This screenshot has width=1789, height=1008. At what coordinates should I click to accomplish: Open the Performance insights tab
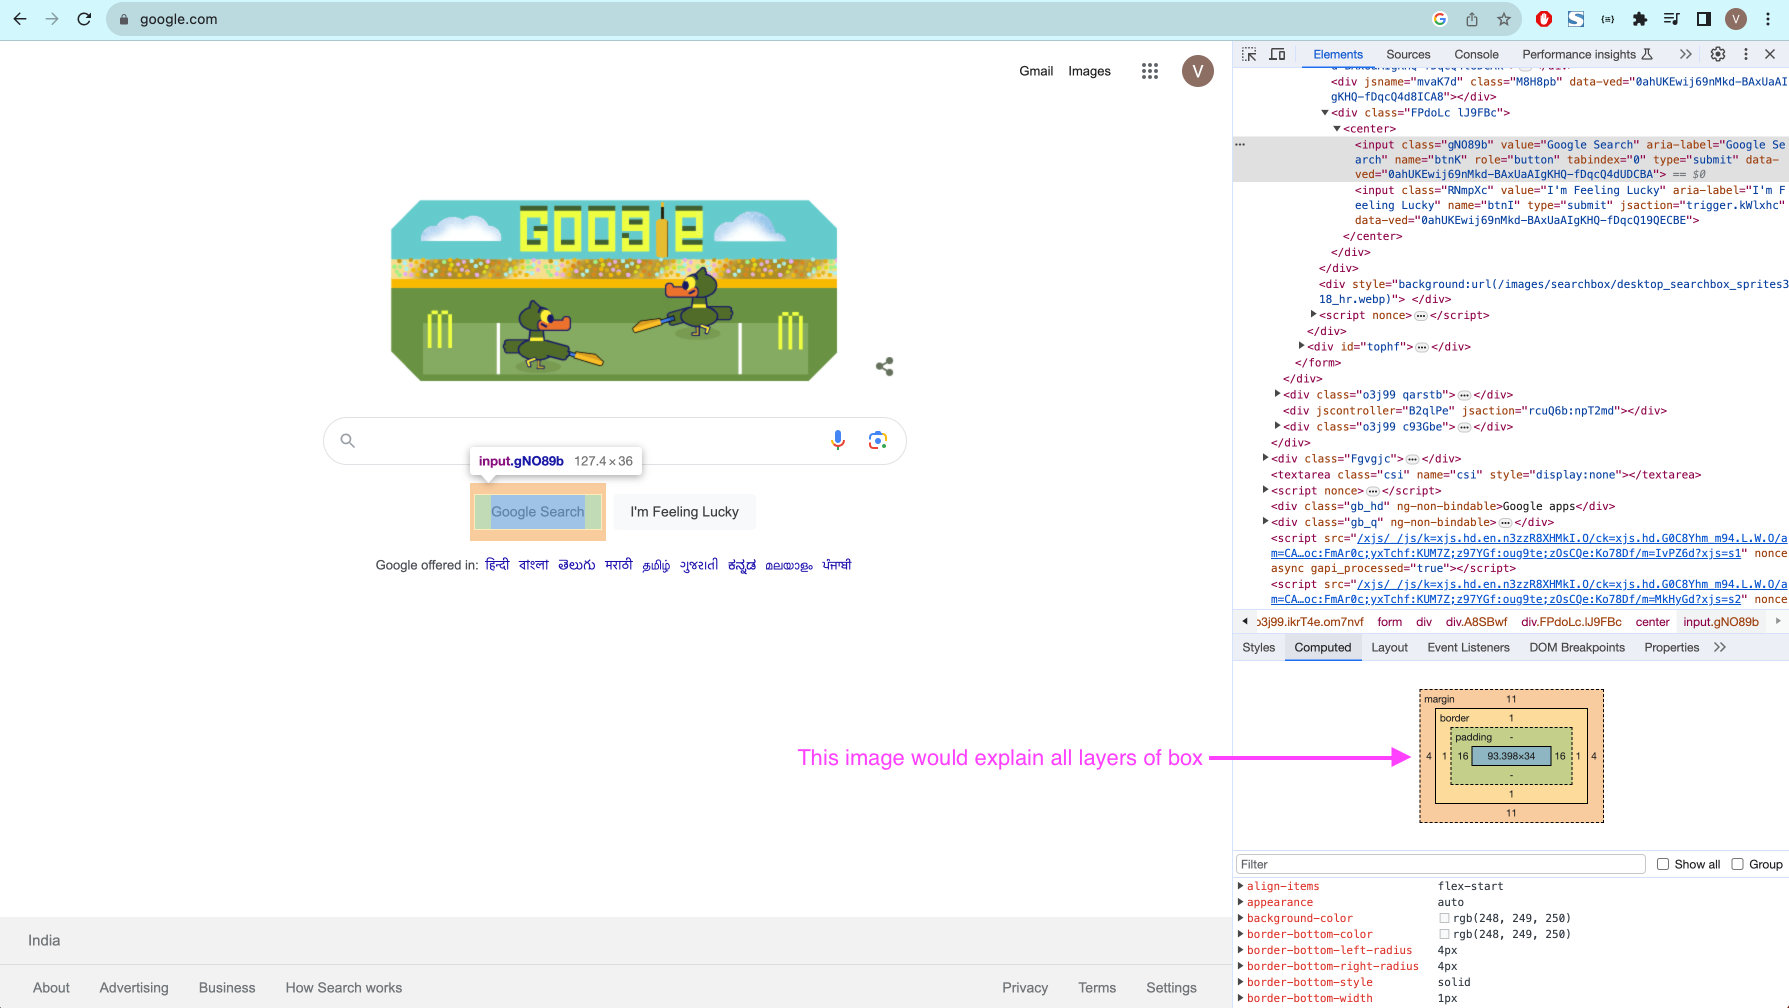pos(1587,54)
